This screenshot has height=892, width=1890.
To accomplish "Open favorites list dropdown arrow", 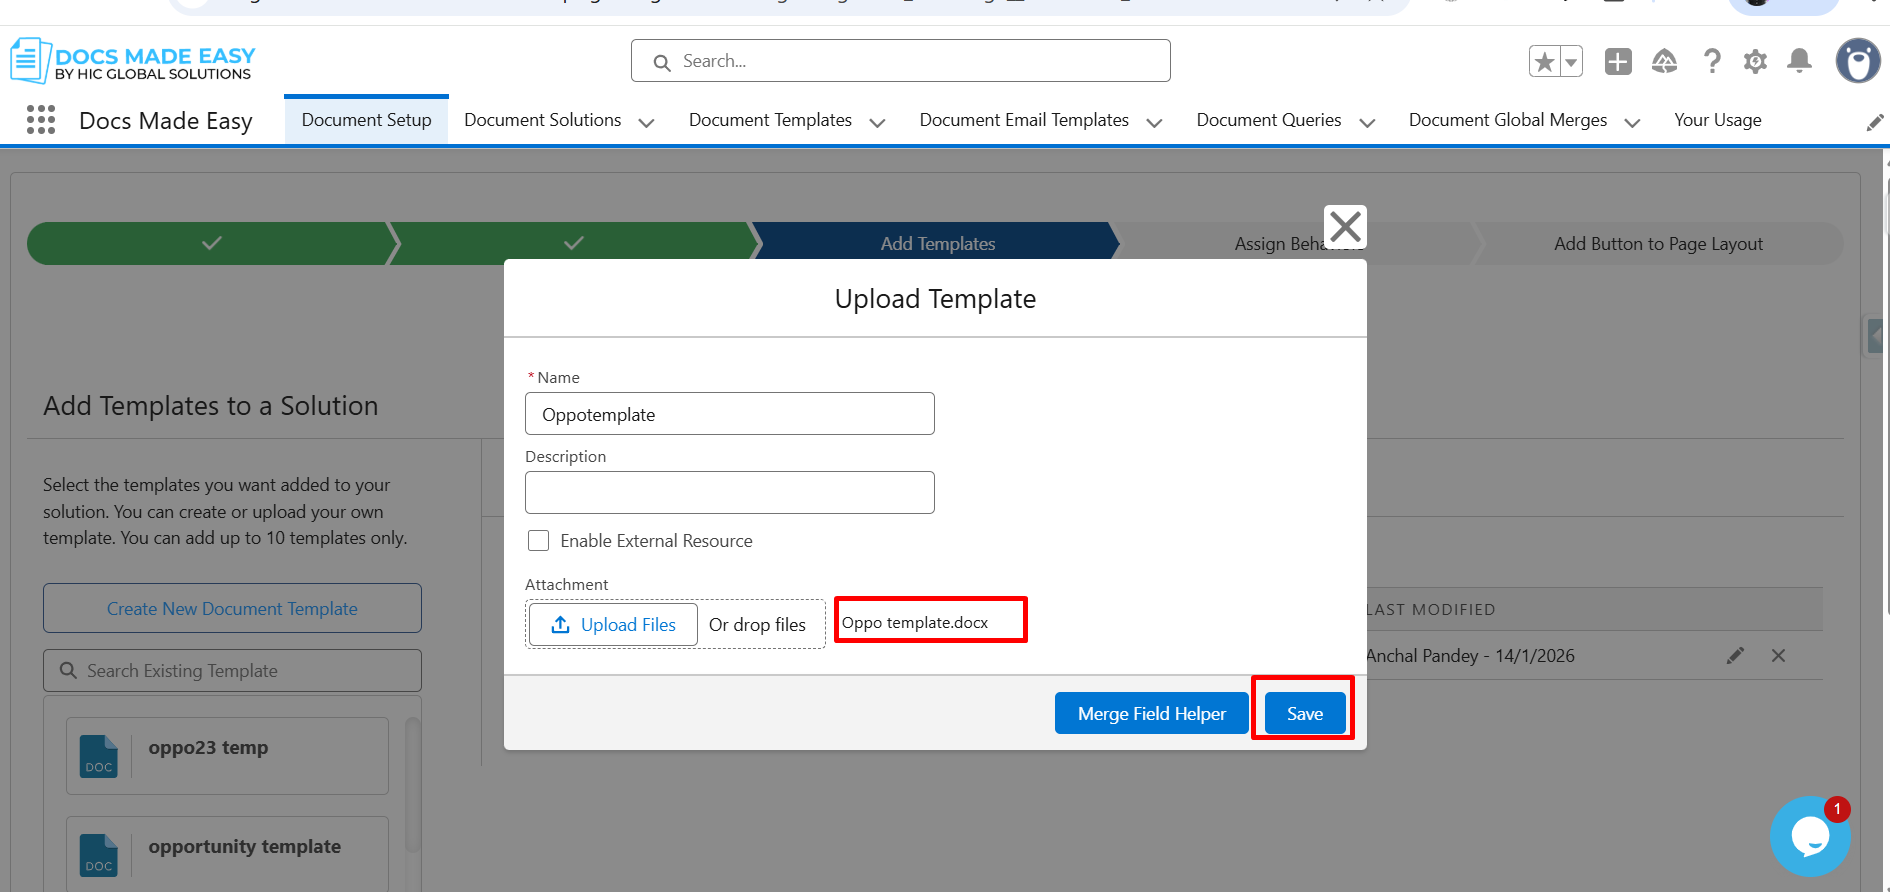I will [x=1571, y=62].
